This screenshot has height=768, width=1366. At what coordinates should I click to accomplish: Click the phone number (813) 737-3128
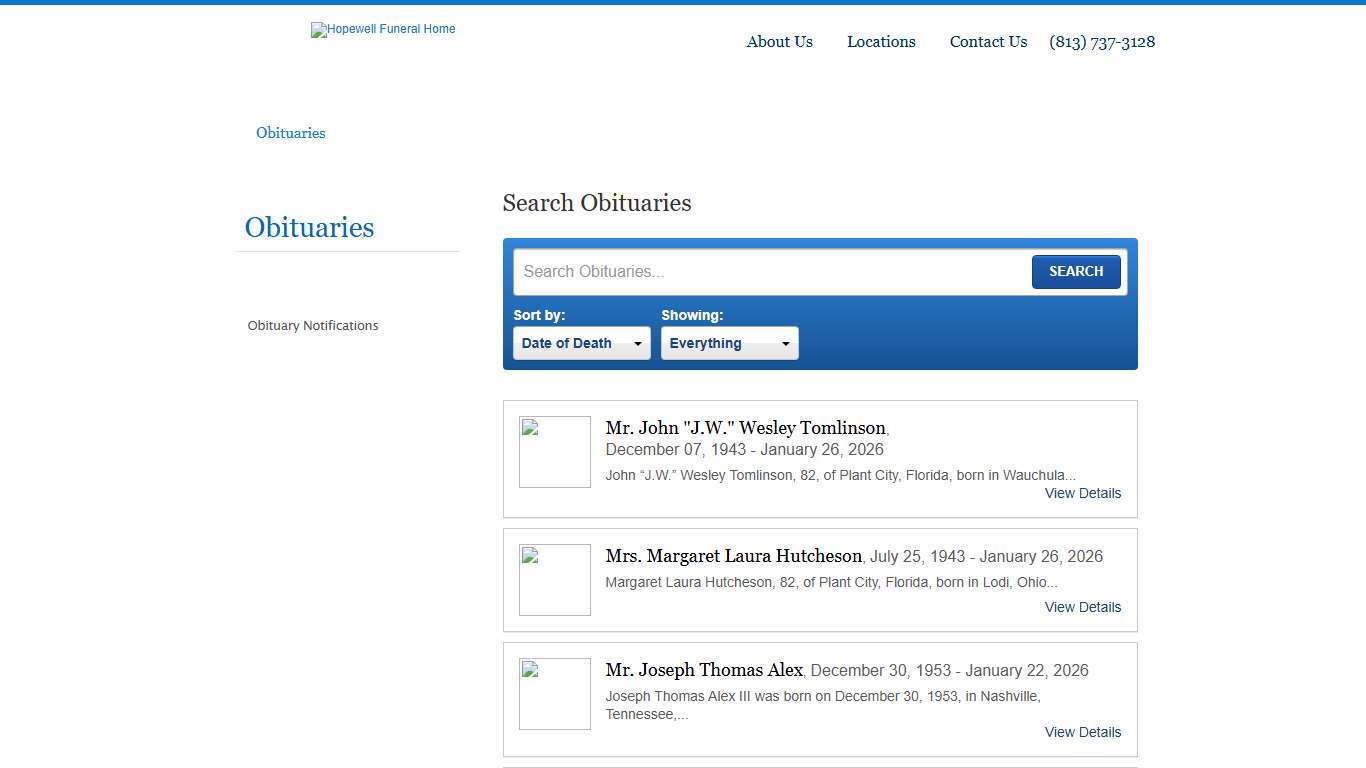[1102, 42]
